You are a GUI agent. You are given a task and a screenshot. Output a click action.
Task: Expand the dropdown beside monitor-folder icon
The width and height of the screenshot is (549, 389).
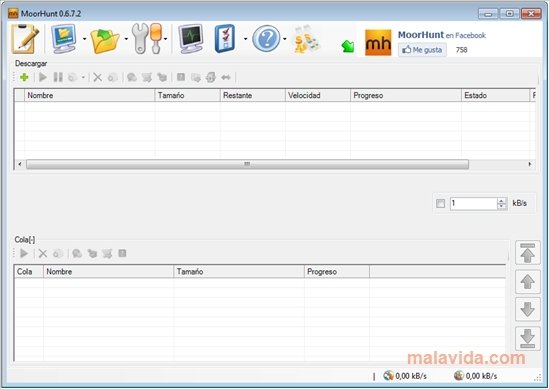(84, 39)
